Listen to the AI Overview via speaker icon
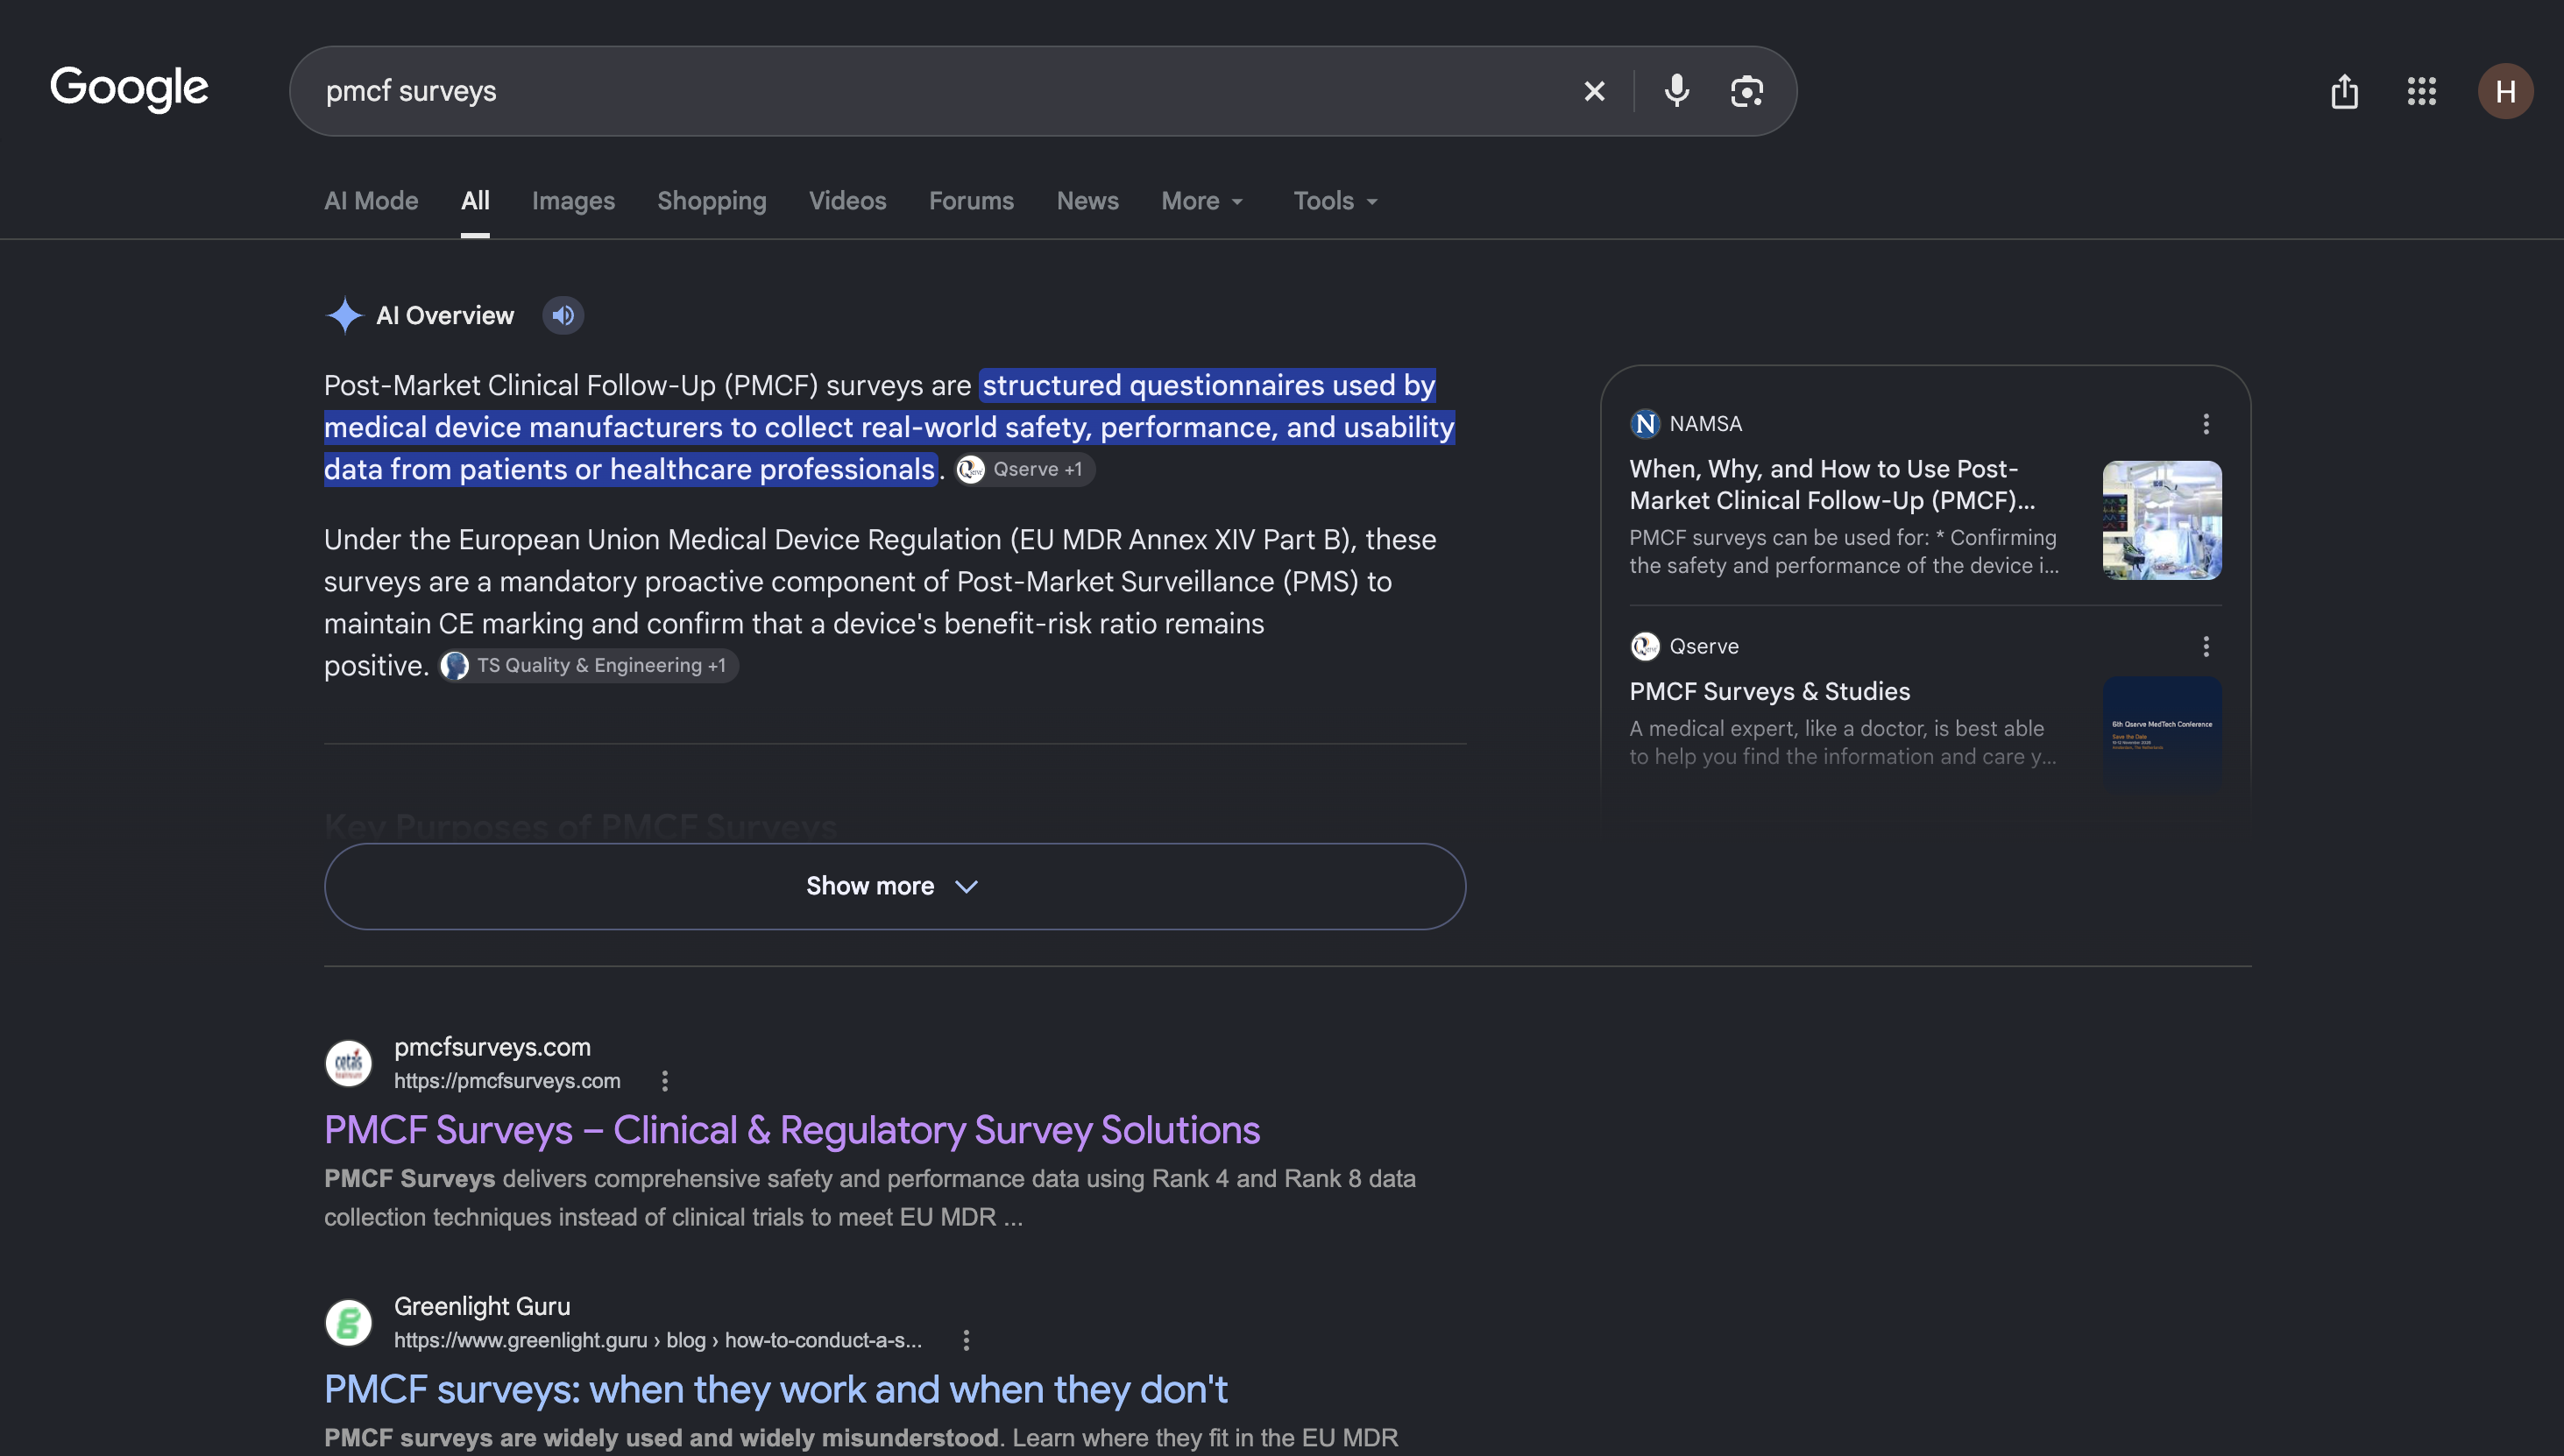 563,315
